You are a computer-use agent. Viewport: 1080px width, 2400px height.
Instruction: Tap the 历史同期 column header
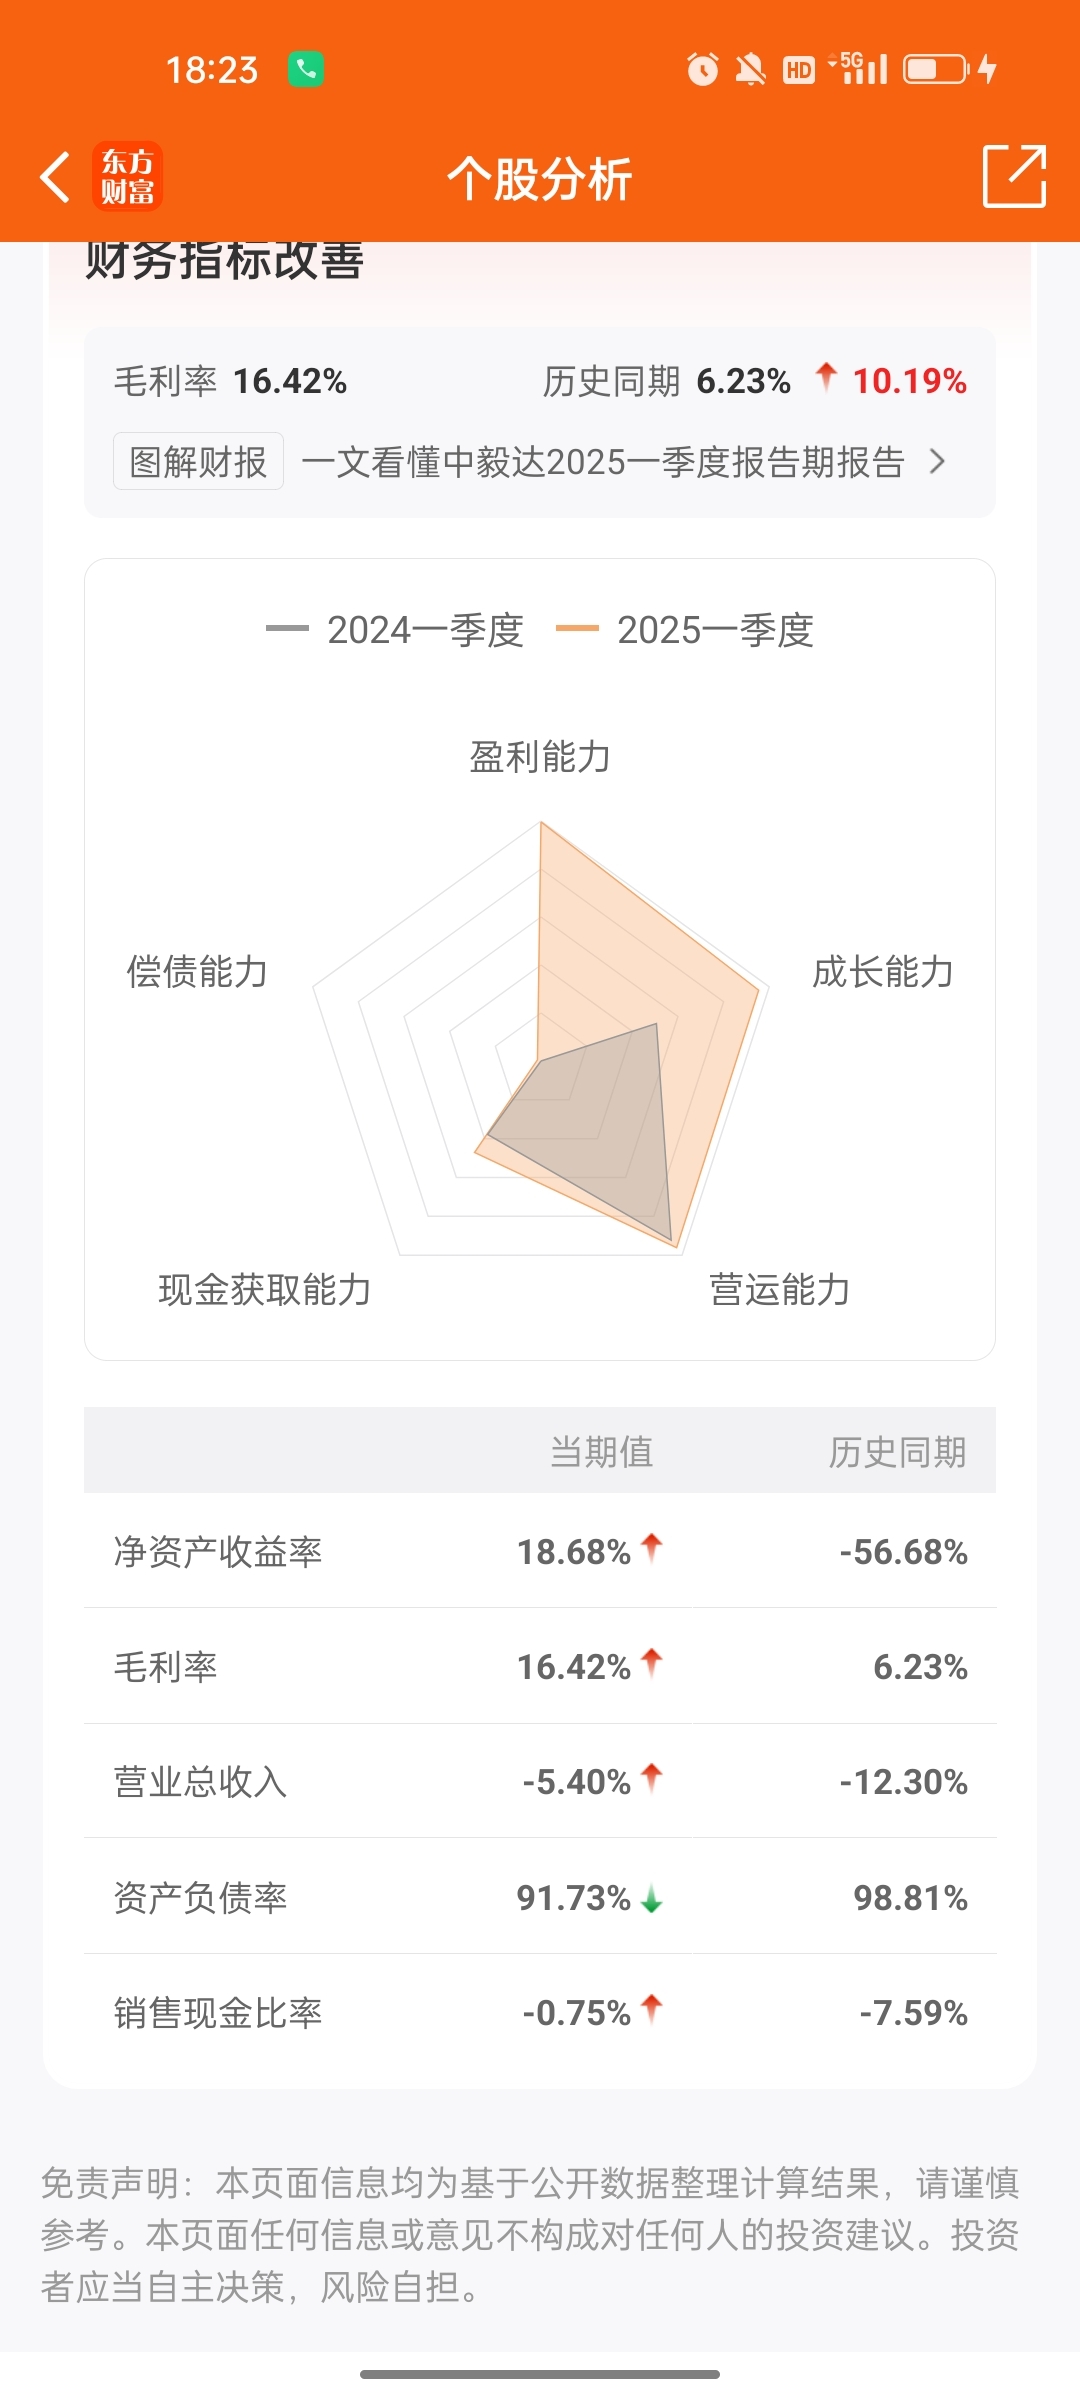[x=897, y=1451]
